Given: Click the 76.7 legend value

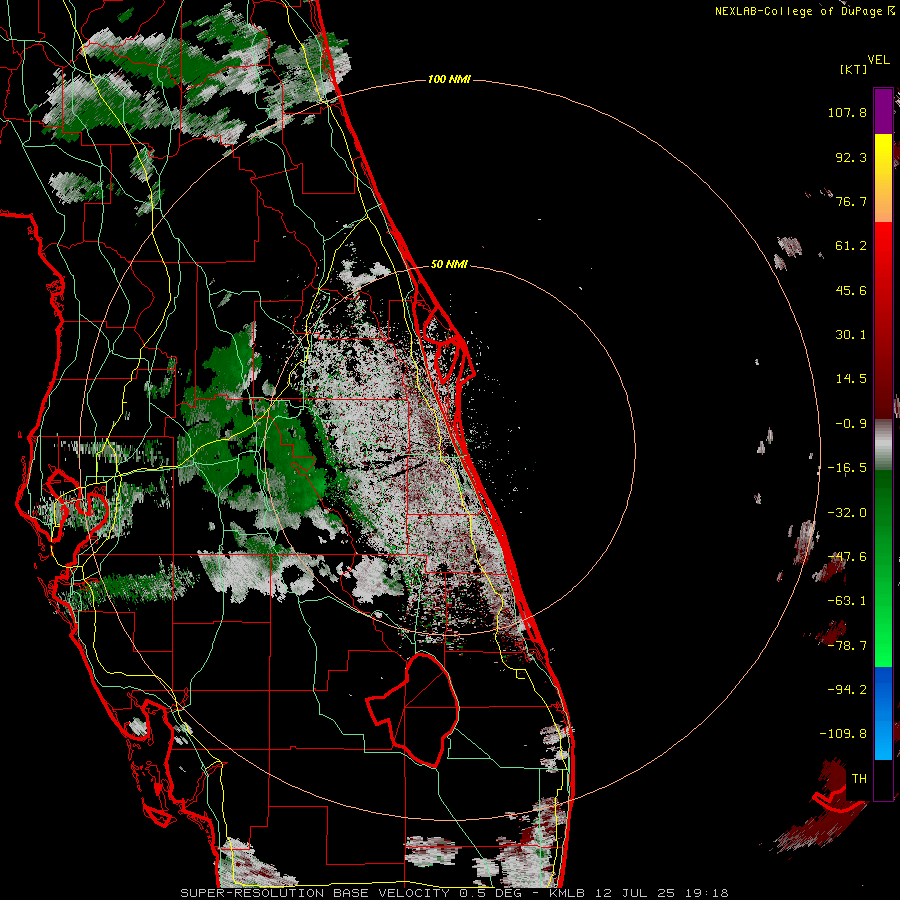Looking at the screenshot, I should (851, 201).
